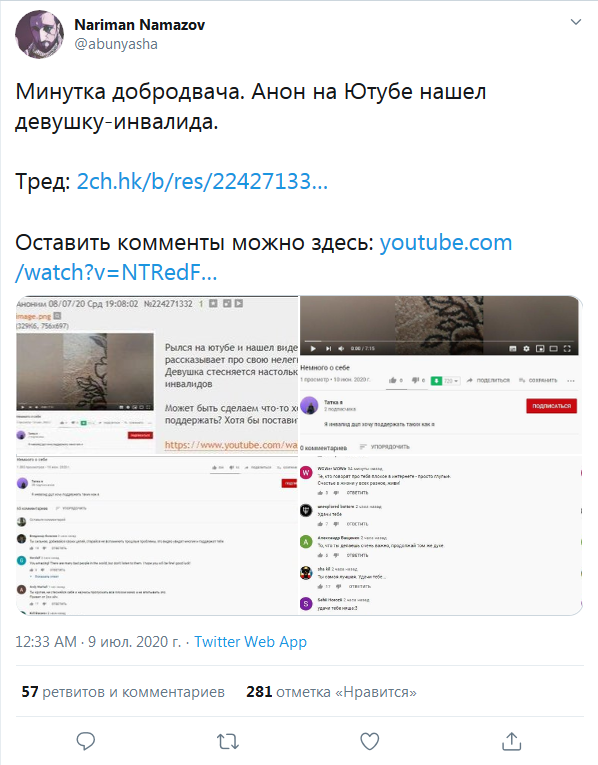Open the Nariman Namazov display name

tap(140, 24)
